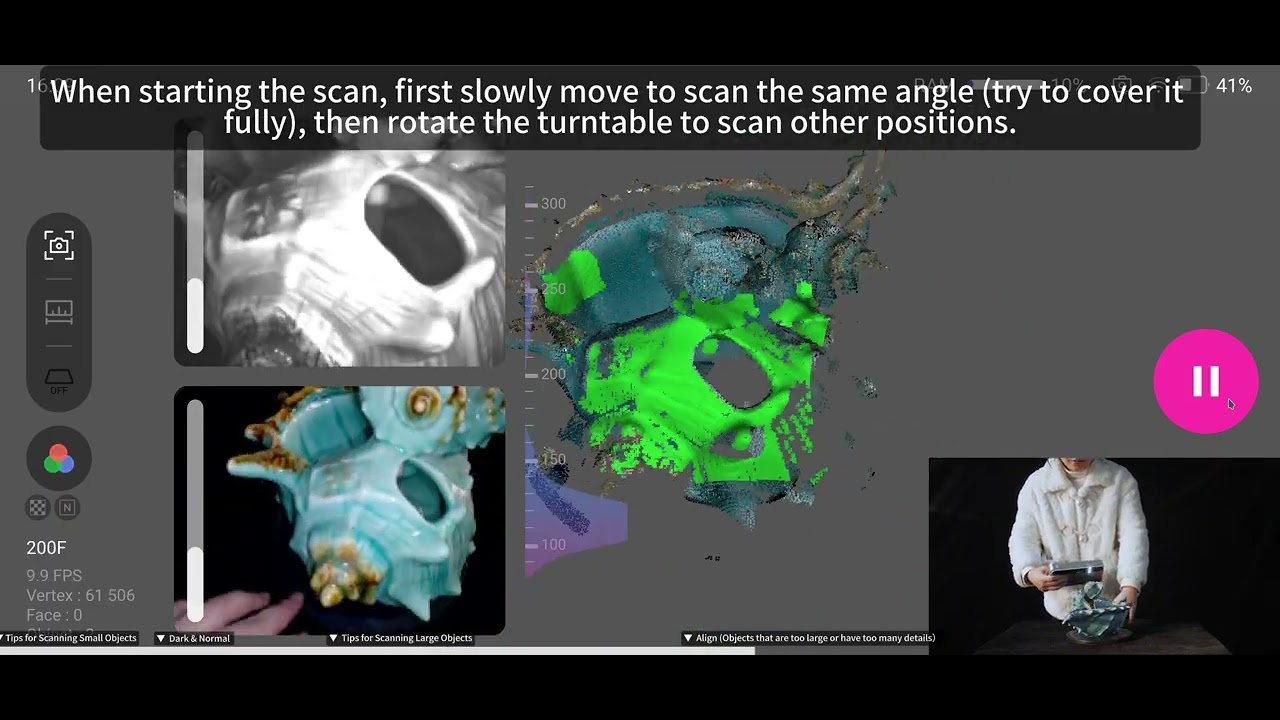
Task: Click the Vertex : 61 506 count
Action: click(x=80, y=596)
